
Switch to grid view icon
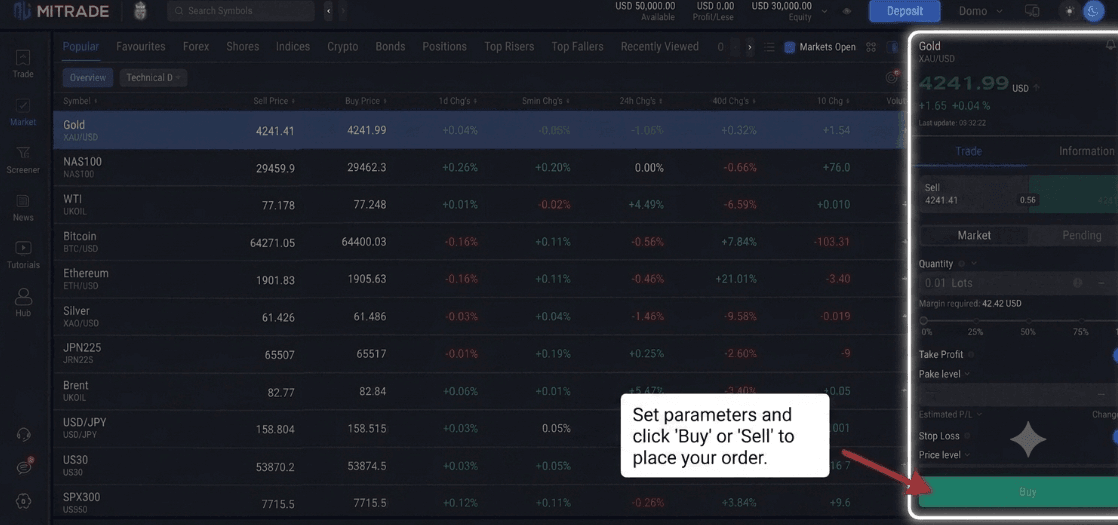click(x=871, y=47)
